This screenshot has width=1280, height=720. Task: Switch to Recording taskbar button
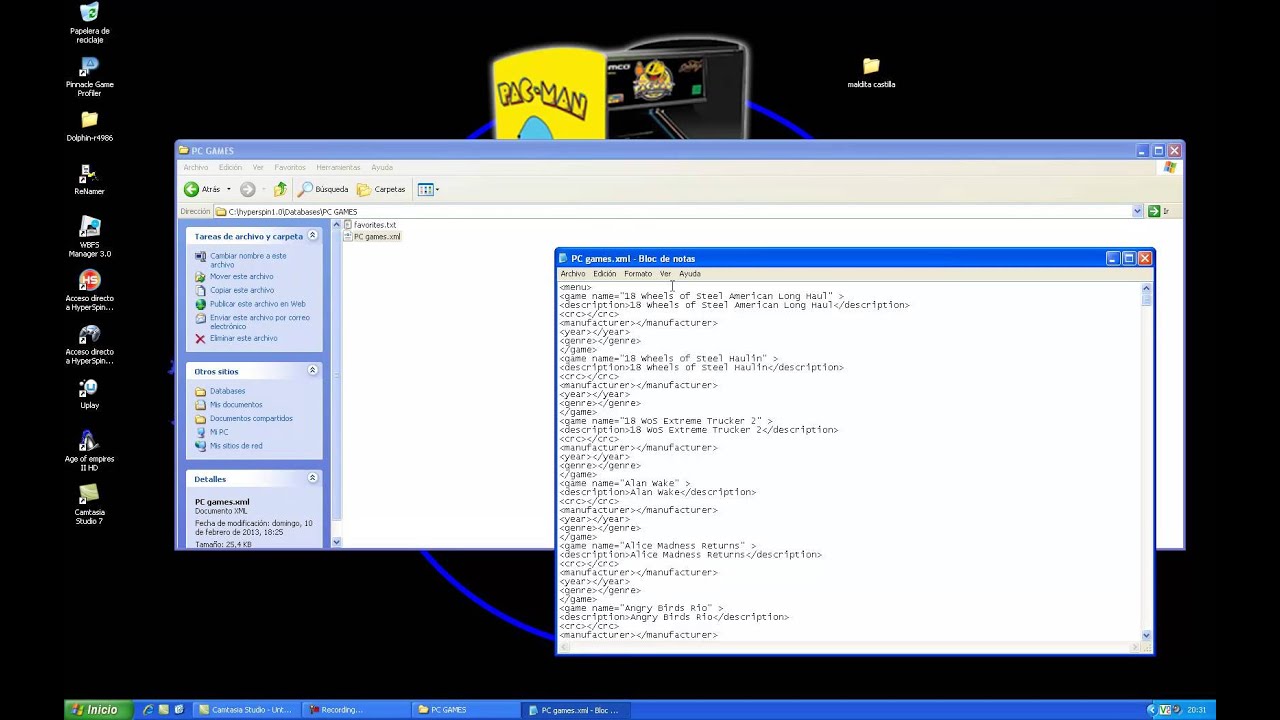[x=356, y=710]
